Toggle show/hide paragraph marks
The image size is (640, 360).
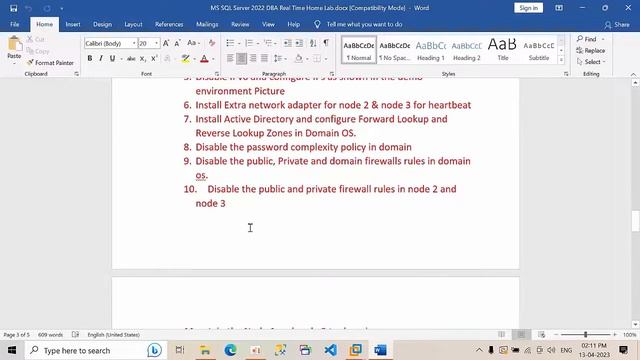pyautogui.click(x=326, y=43)
